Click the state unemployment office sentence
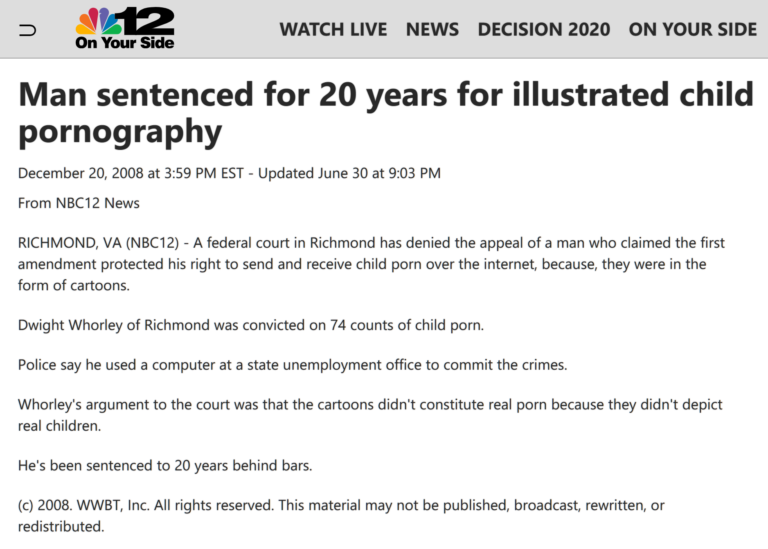The height and width of the screenshot is (549, 768). 292,365
